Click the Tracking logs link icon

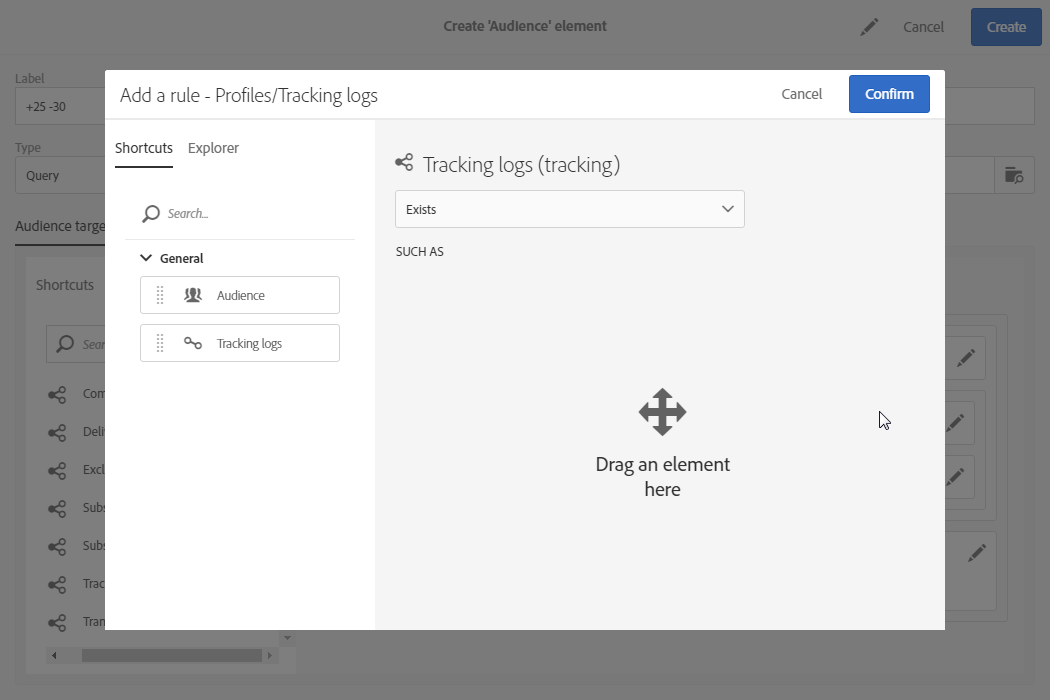193,343
